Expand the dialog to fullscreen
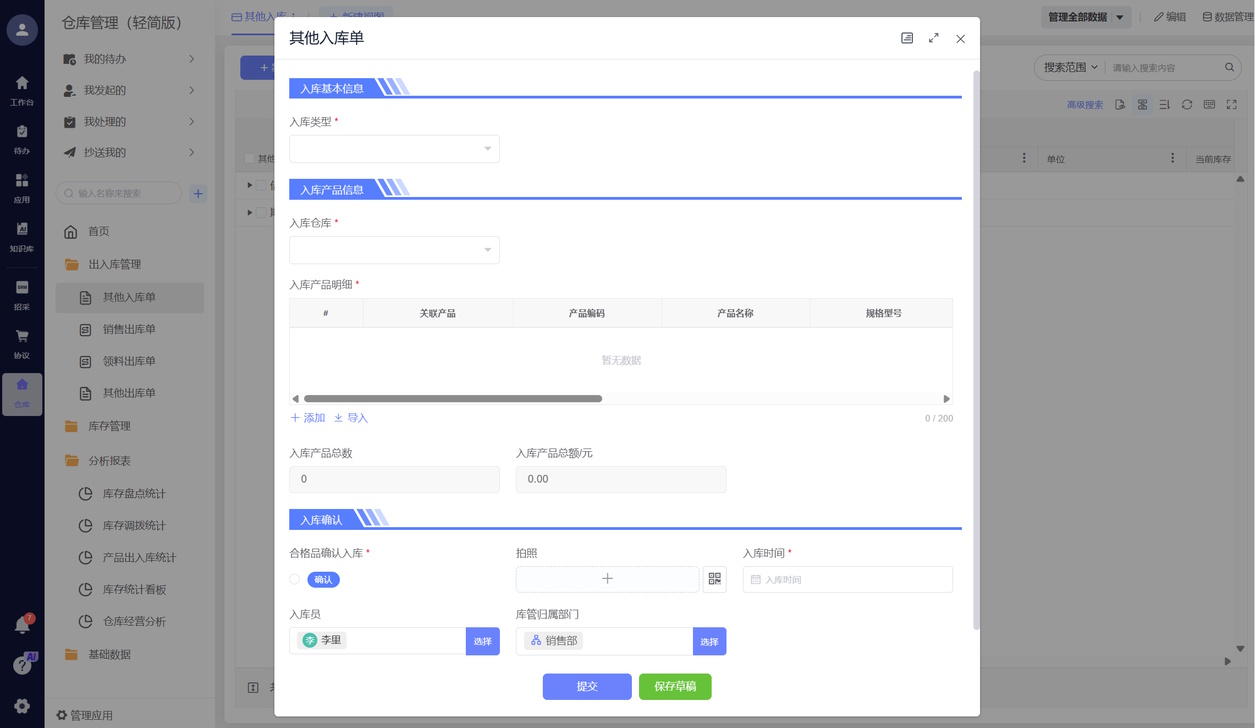1255x728 pixels. 933,38
